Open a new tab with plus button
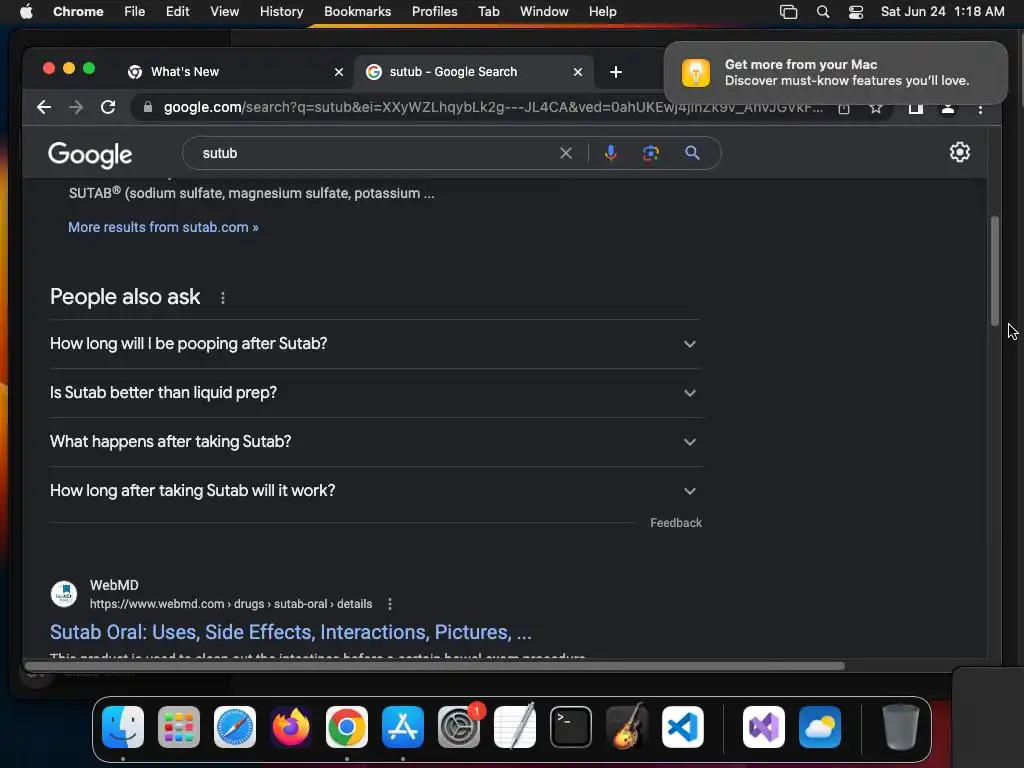The height and width of the screenshot is (768, 1024). click(616, 72)
